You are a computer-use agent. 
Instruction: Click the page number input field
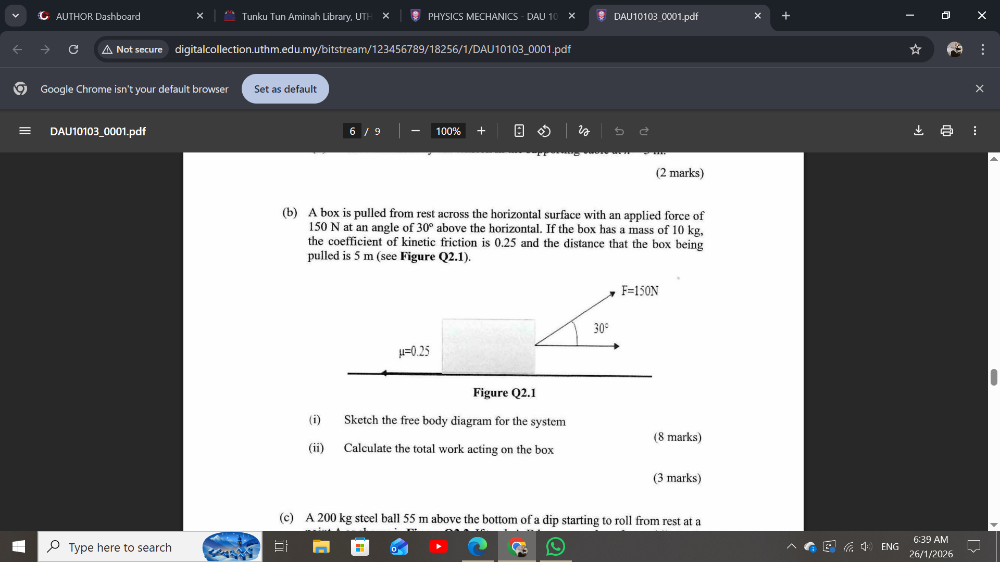pos(353,131)
